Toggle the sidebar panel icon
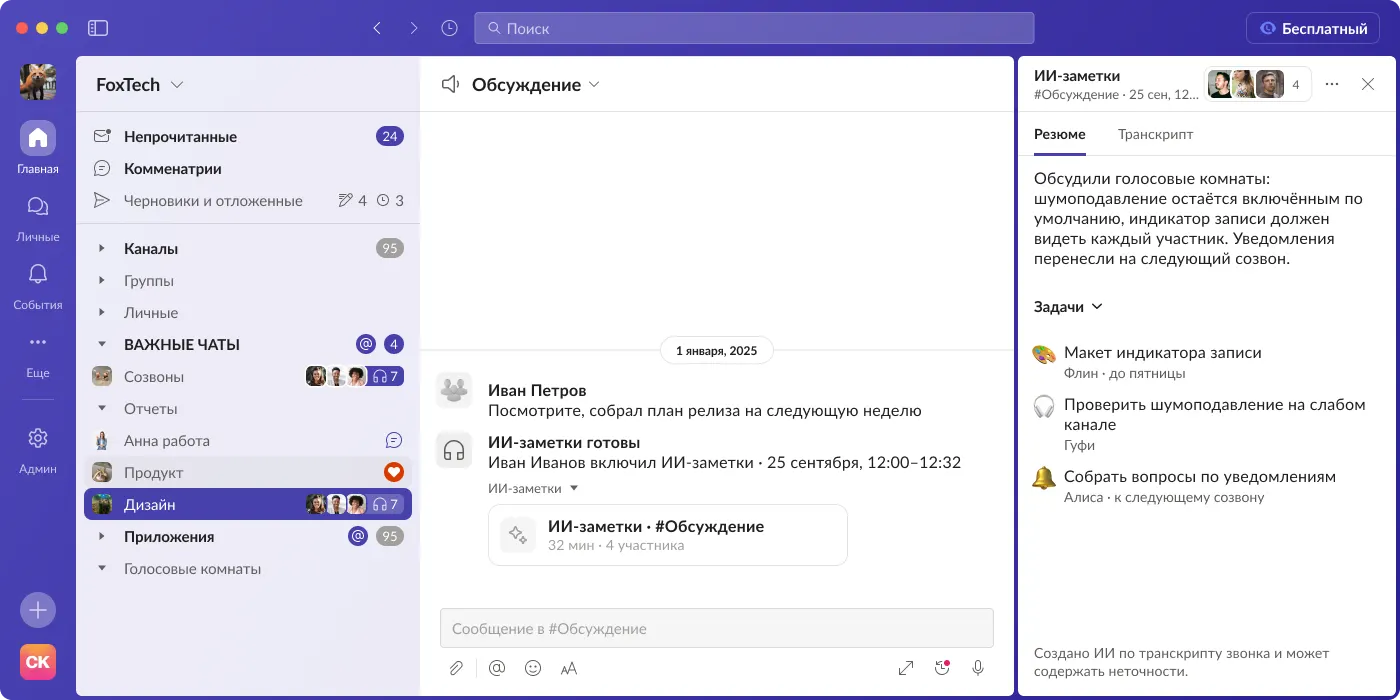This screenshot has width=1400, height=700. 98,29
